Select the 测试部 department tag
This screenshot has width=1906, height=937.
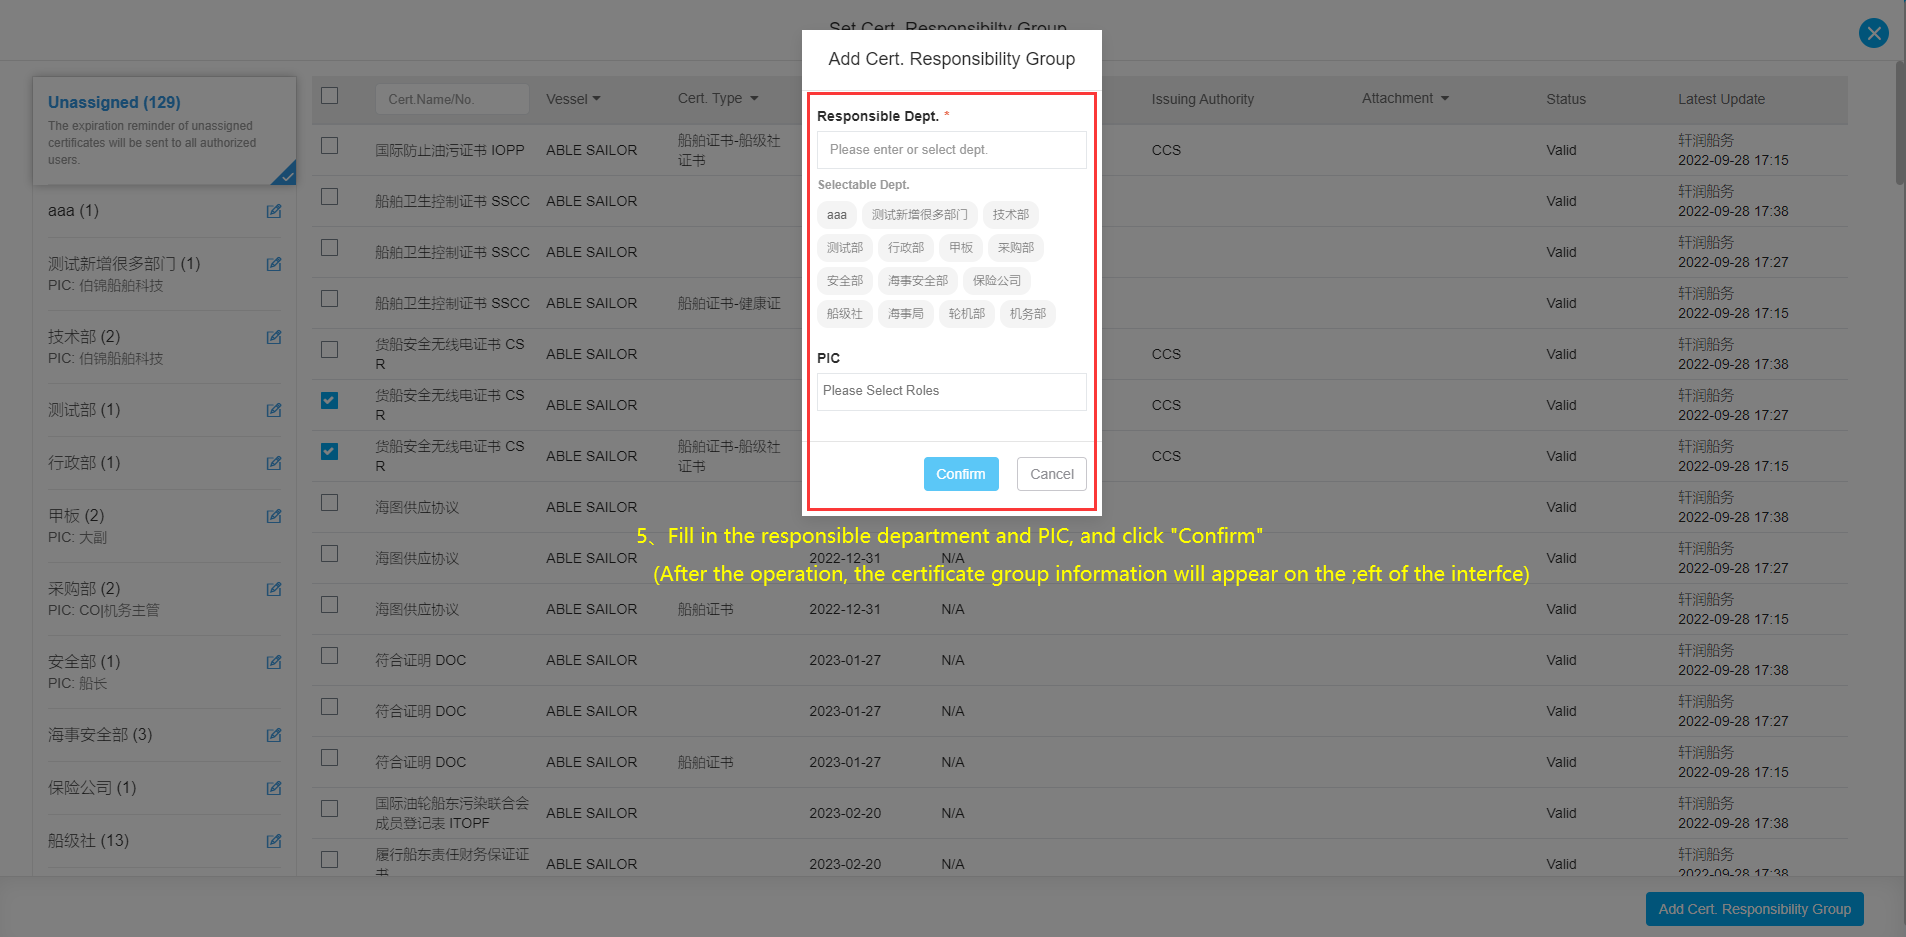click(x=845, y=248)
